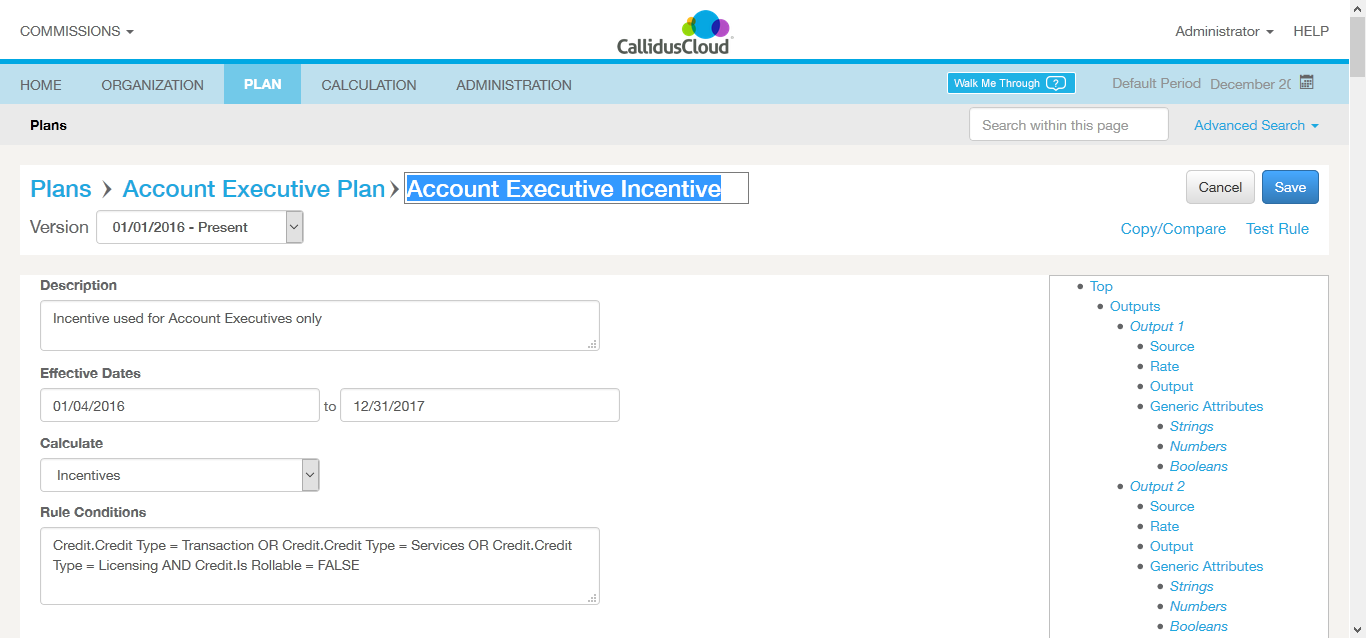The height and width of the screenshot is (638, 1366).
Task: Expand the Advanced Search options
Action: coord(1256,125)
